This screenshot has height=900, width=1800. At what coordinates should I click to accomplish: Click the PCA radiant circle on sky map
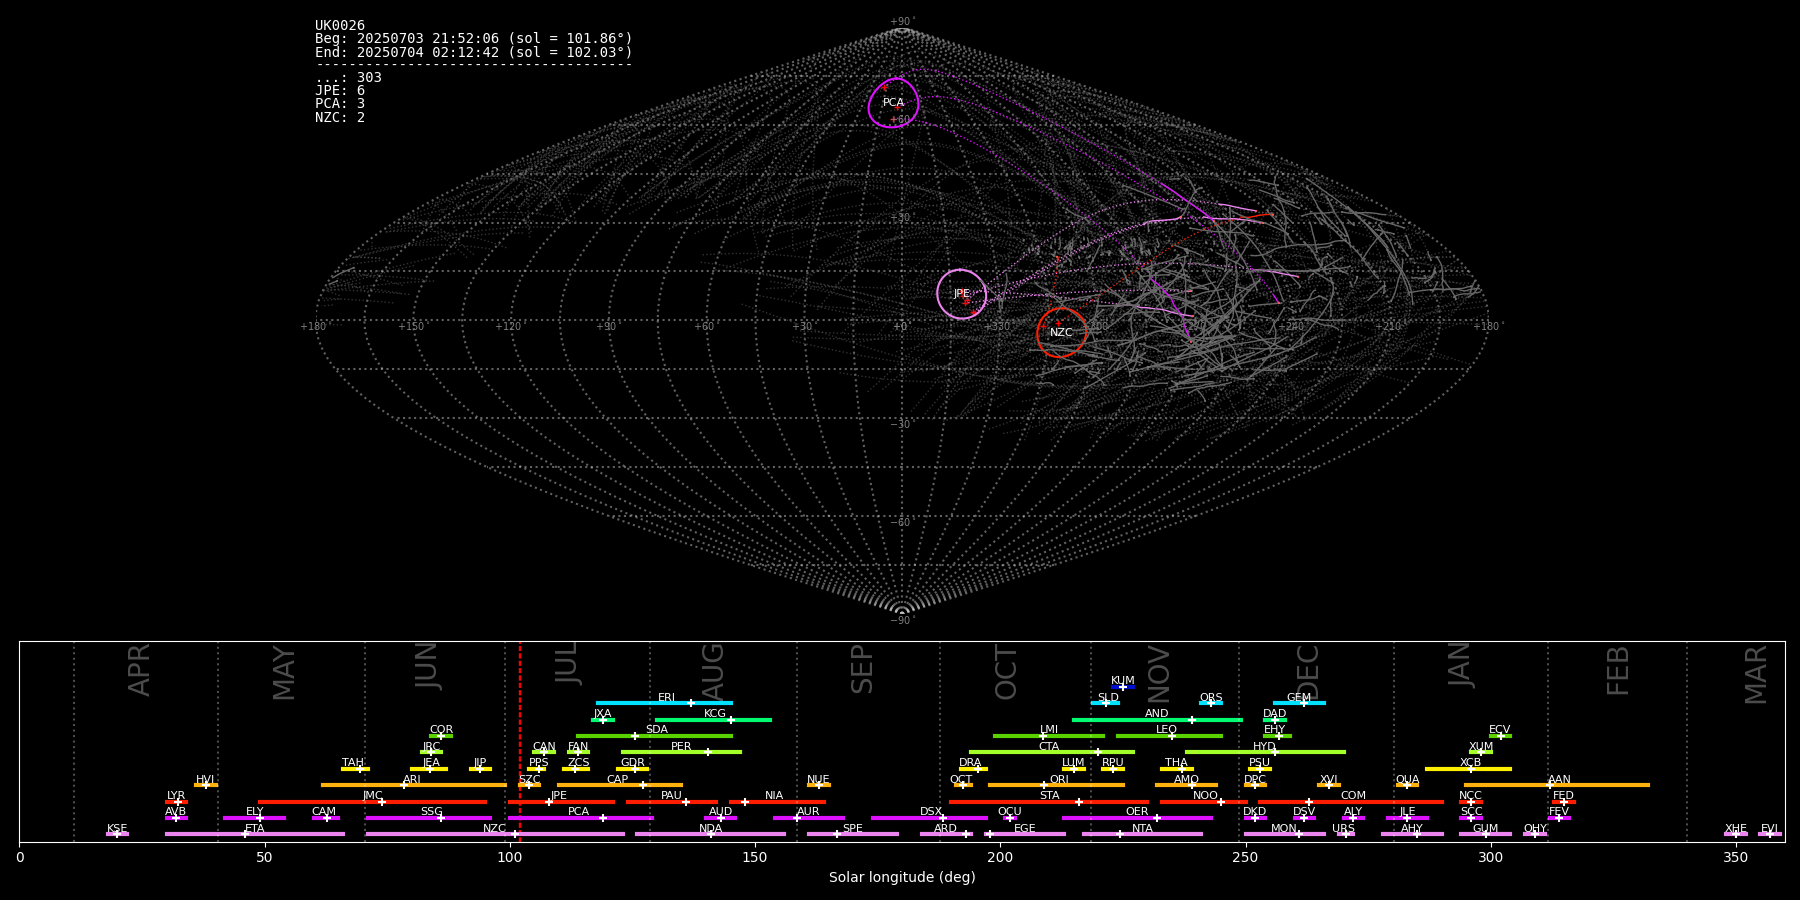click(x=893, y=103)
